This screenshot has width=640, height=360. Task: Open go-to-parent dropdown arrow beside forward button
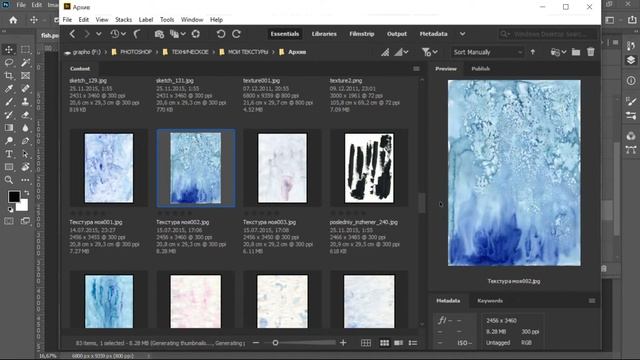[x=98, y=34]
